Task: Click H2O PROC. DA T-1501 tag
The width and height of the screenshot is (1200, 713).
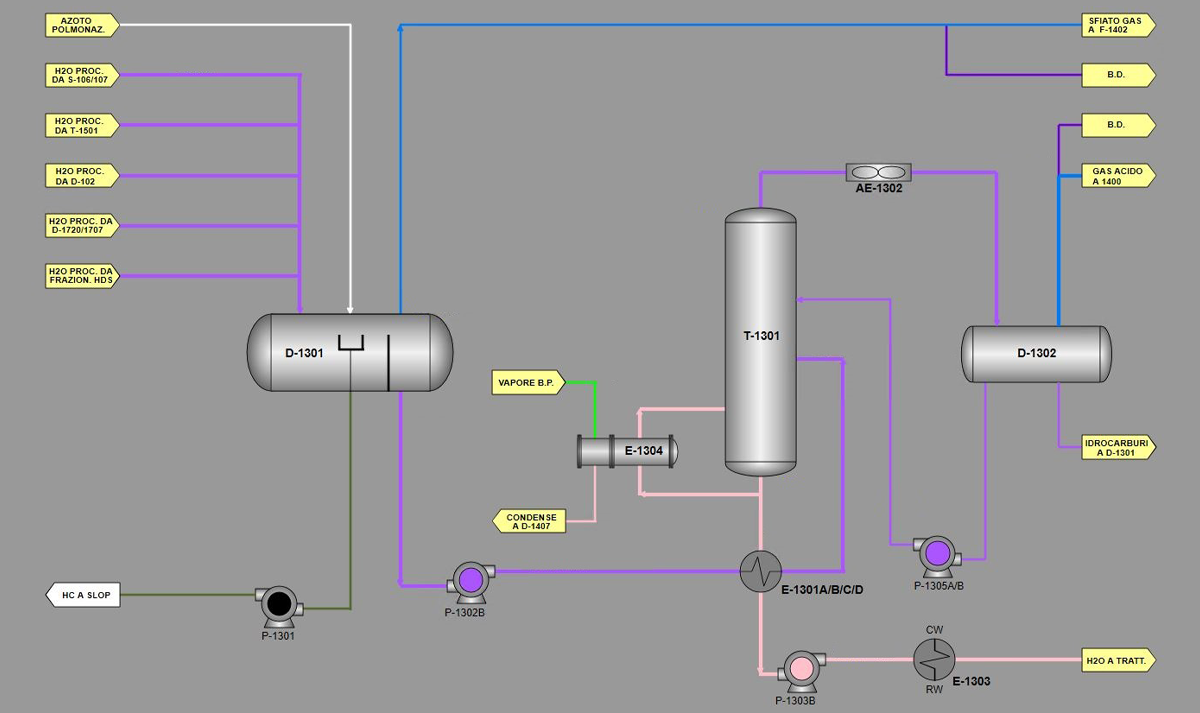Action: (83, 125)
